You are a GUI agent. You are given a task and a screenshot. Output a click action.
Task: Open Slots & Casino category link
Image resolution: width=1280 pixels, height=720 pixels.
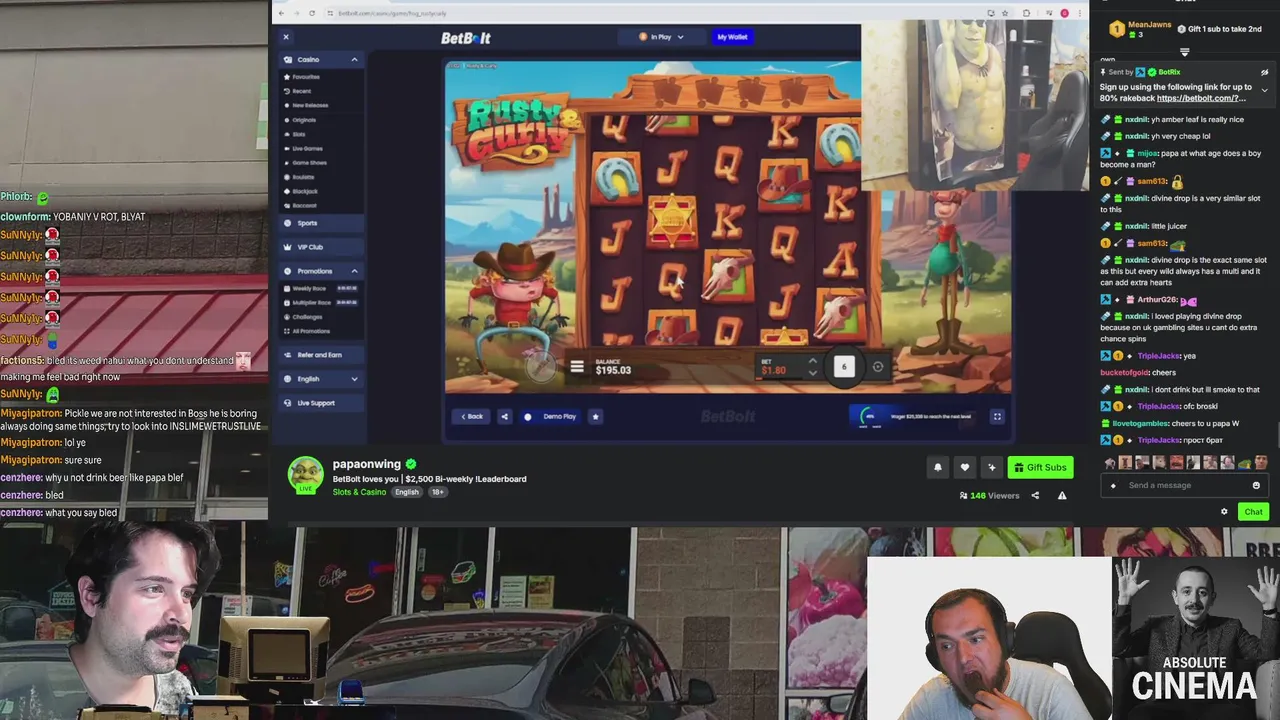pyautogui.click(x=359, y=492)
